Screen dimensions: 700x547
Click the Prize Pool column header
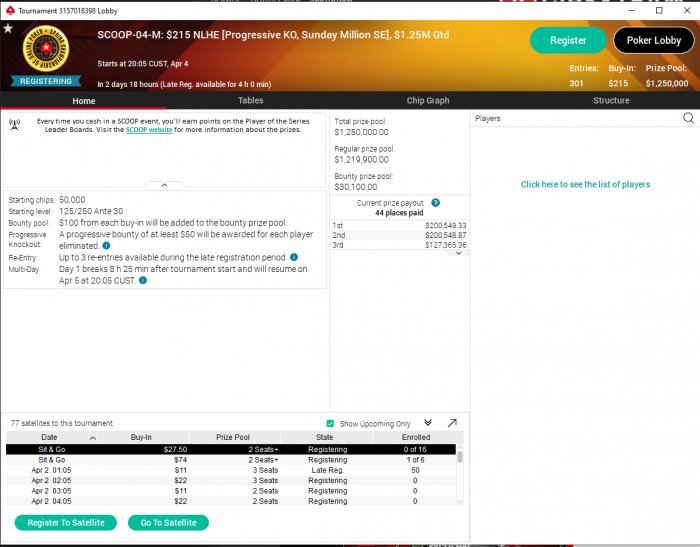tap(233, 437)
